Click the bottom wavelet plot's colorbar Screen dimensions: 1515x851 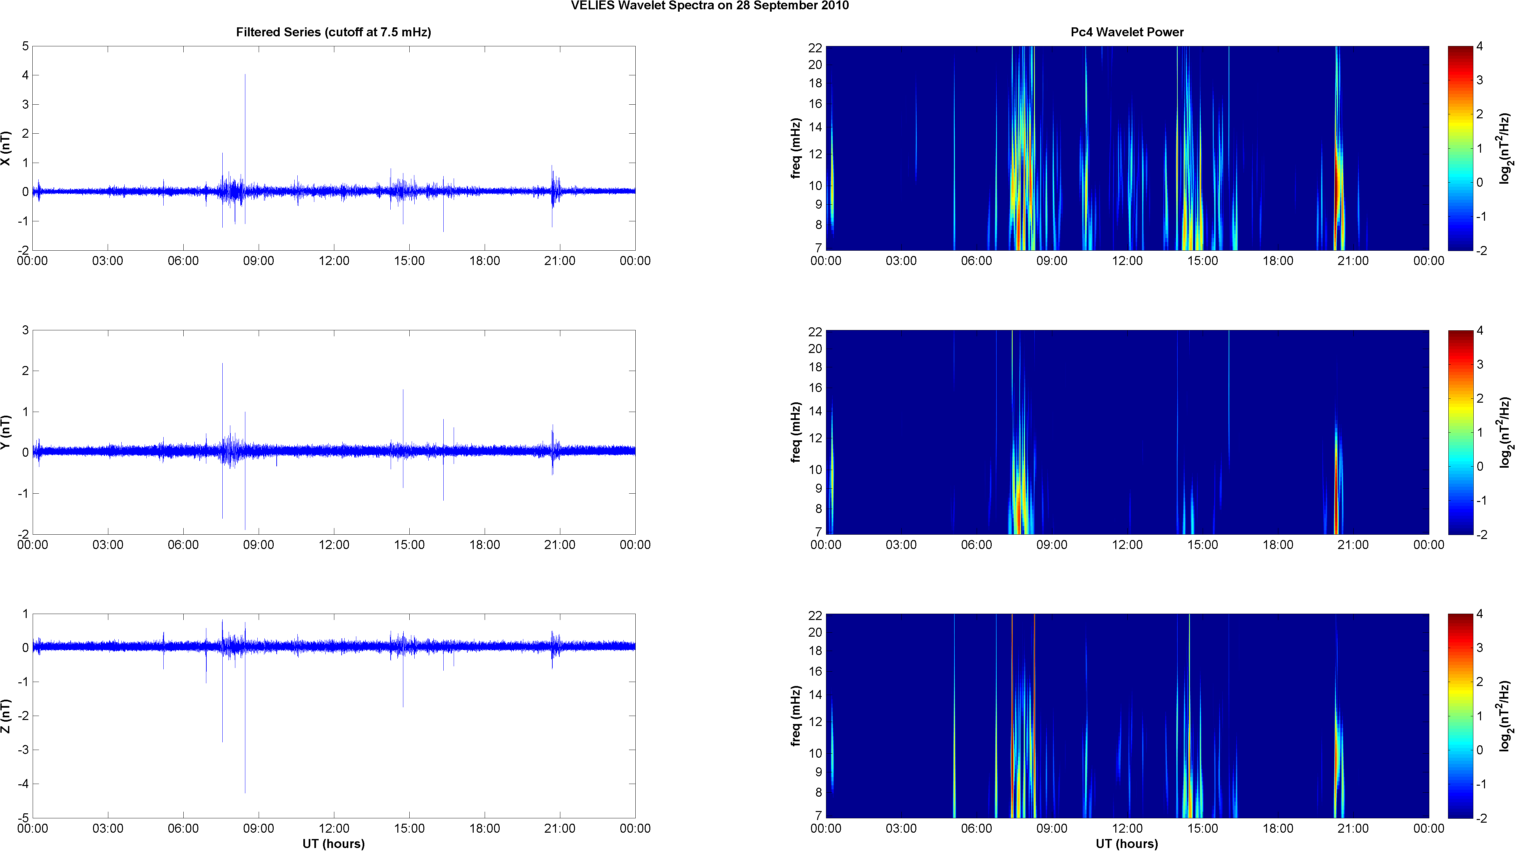[x=1460, y=716]
